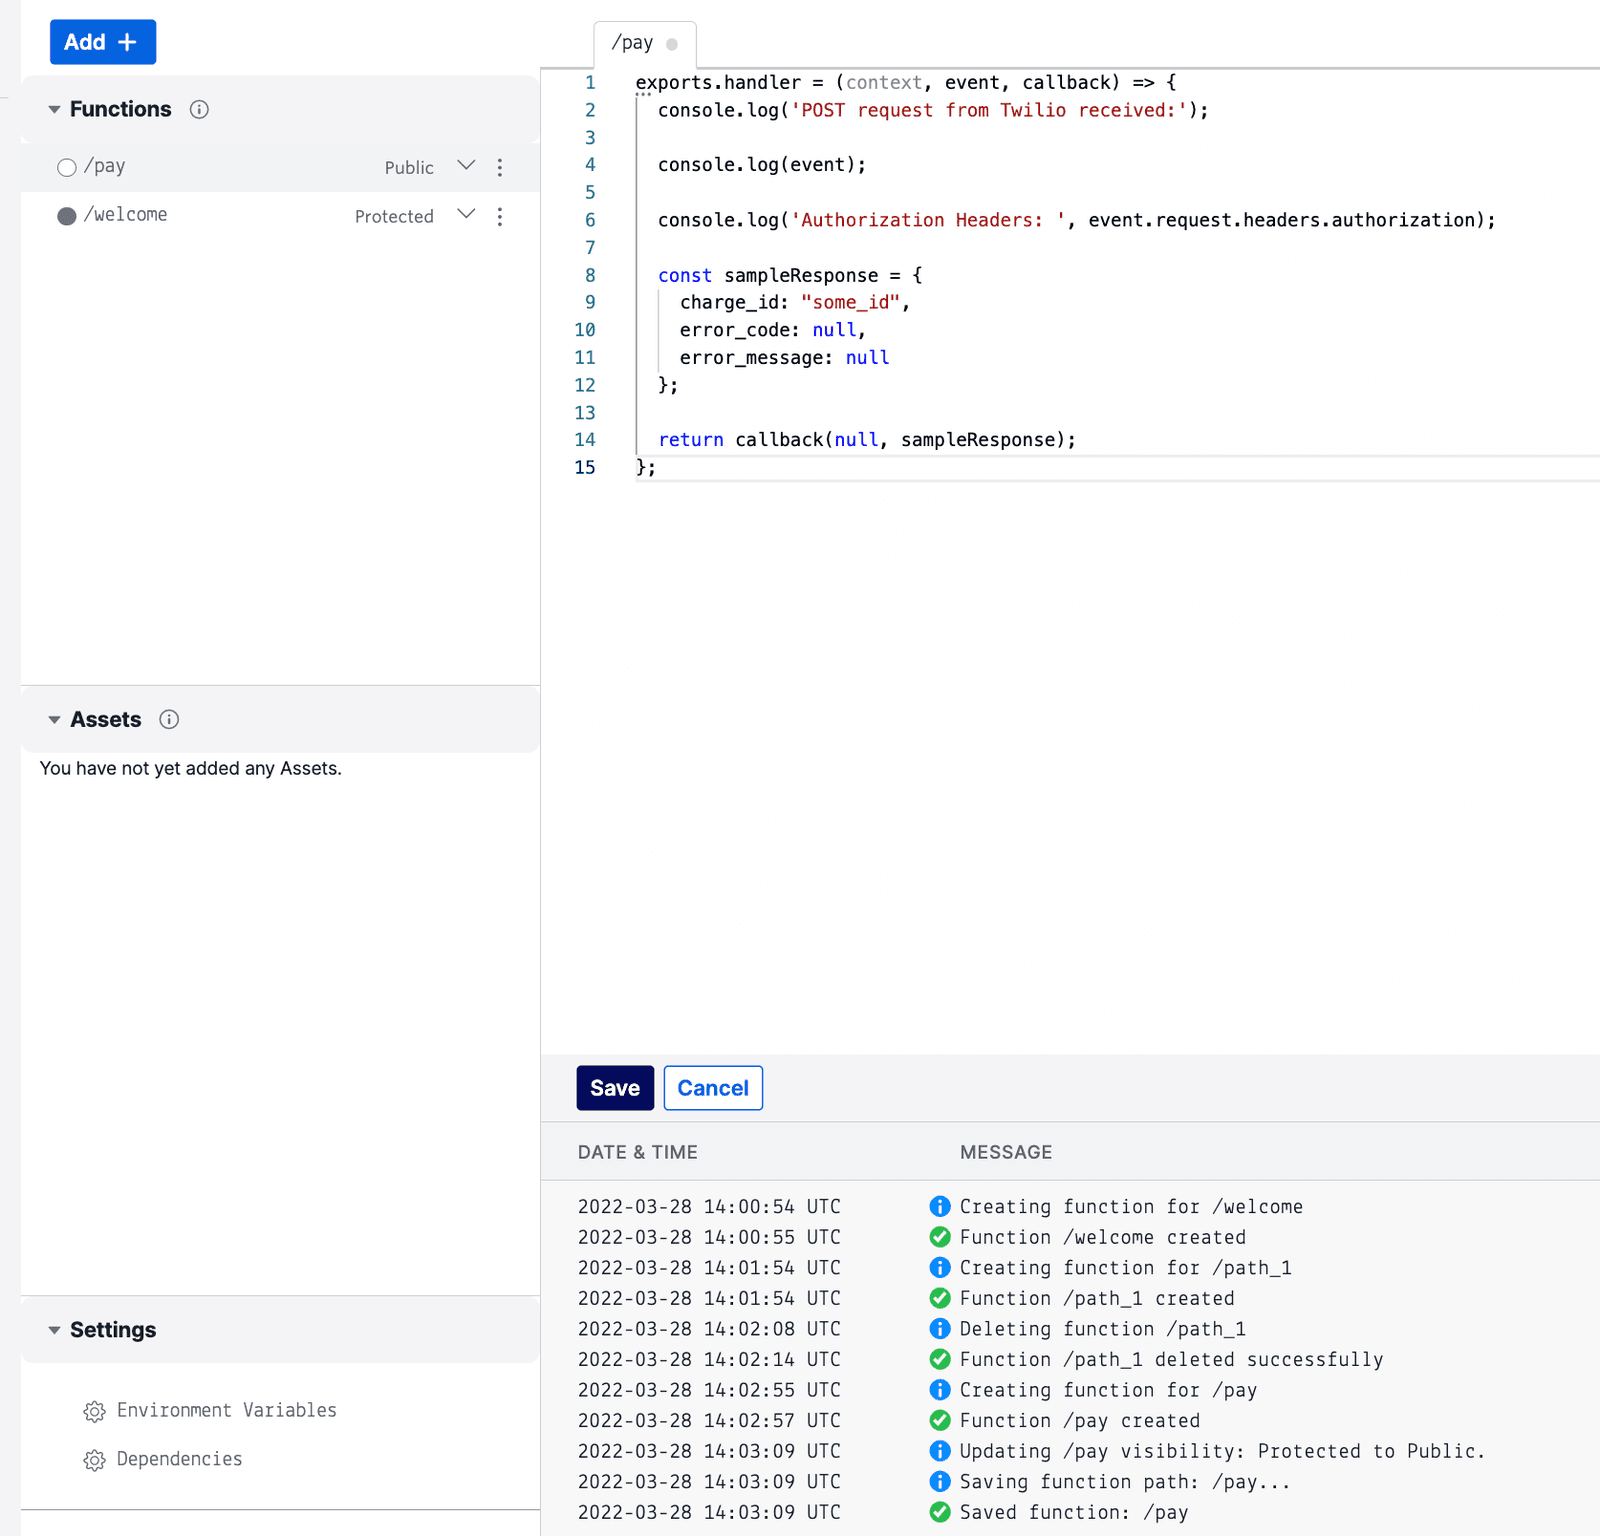Click the Add + button
Screen dimensions: 1600x1536
(x=102, y=42)
